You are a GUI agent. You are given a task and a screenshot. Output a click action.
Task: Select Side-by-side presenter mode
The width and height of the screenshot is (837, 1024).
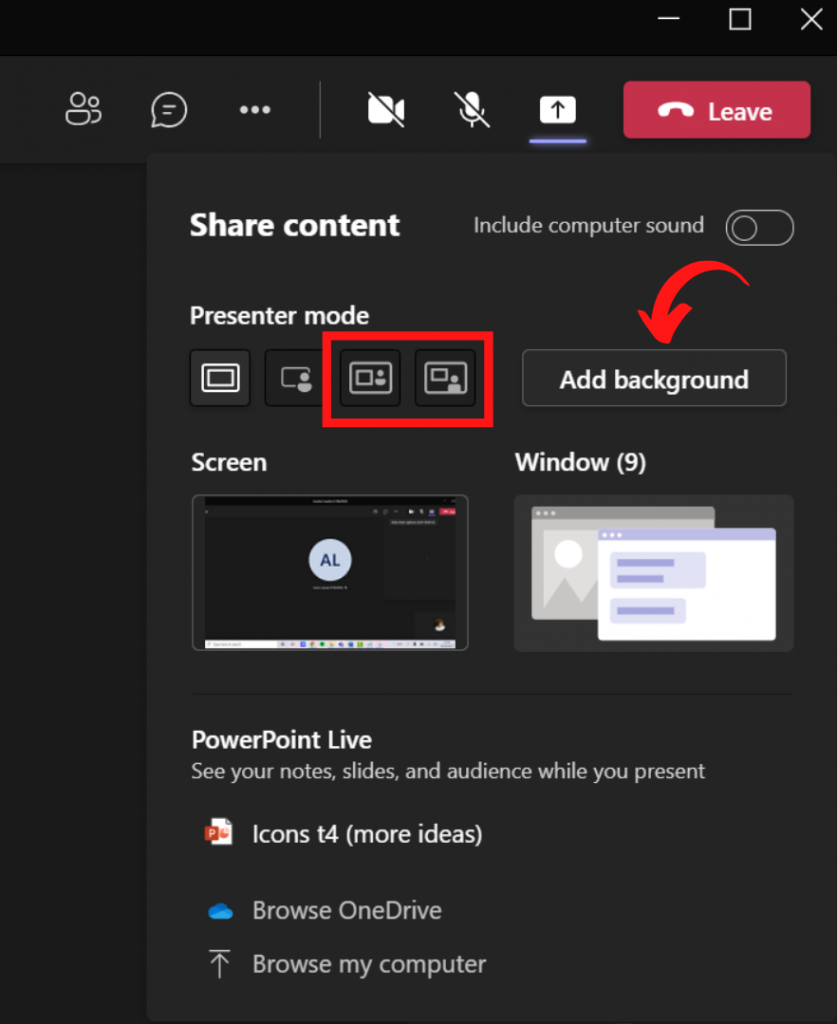pos(370,378)
